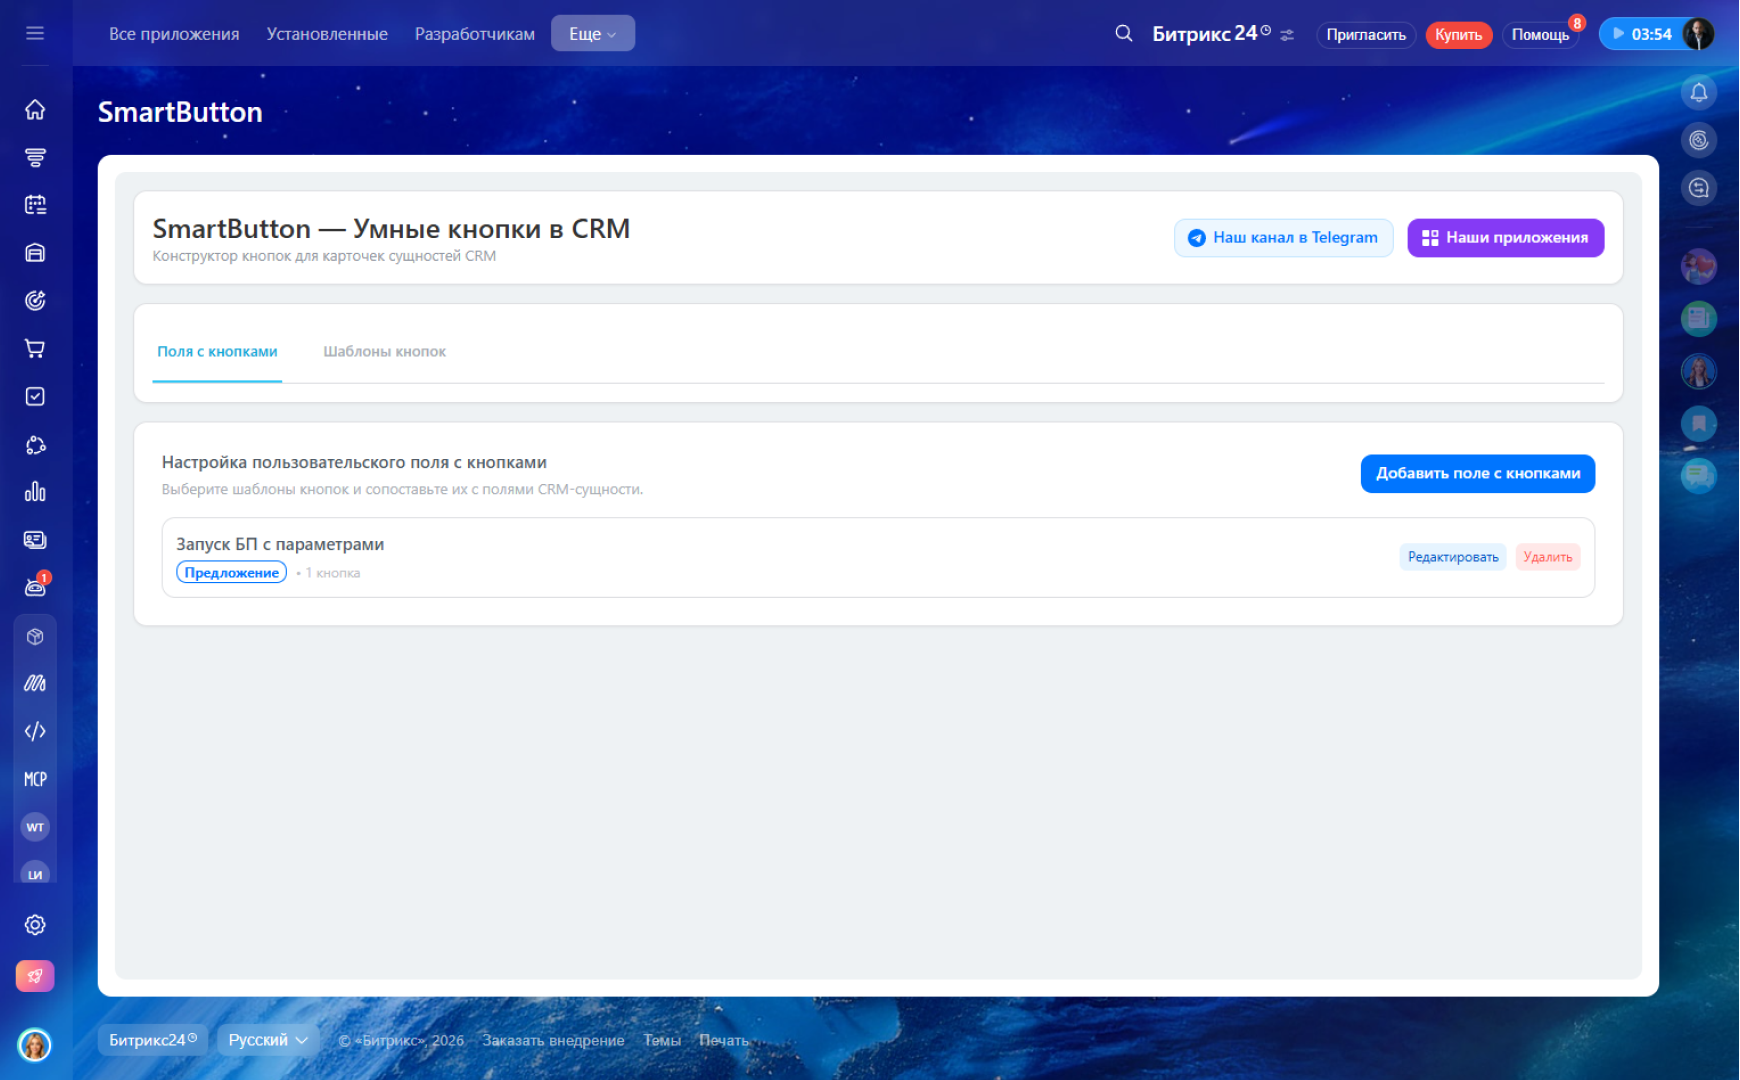Click the garage-shaped icon in sidebar

[35, 253]
